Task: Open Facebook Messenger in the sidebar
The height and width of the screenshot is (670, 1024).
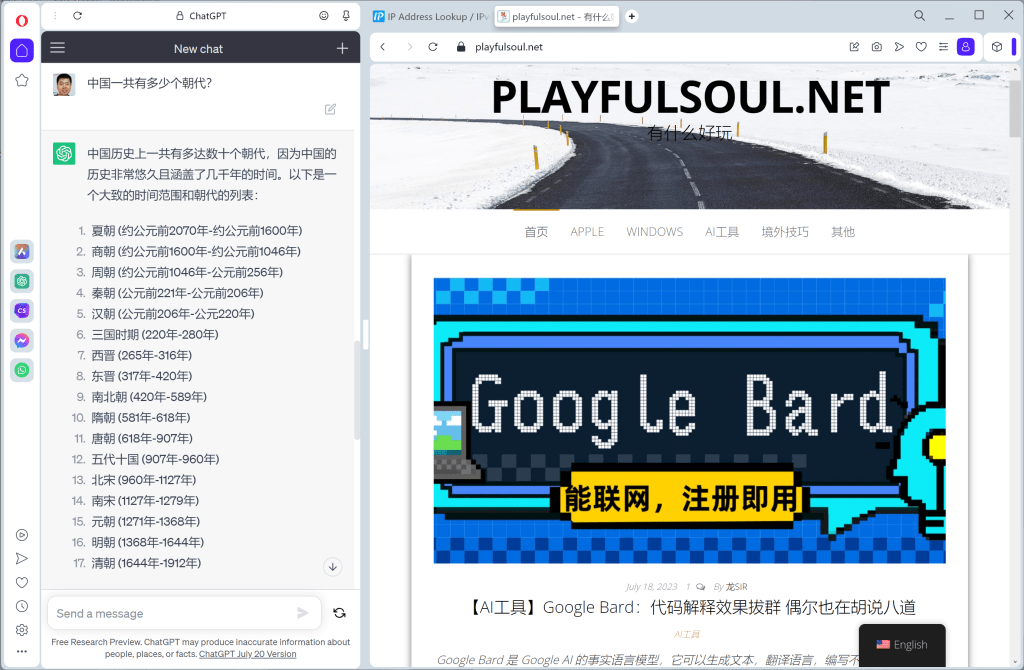Action: (x=22, y=340)
